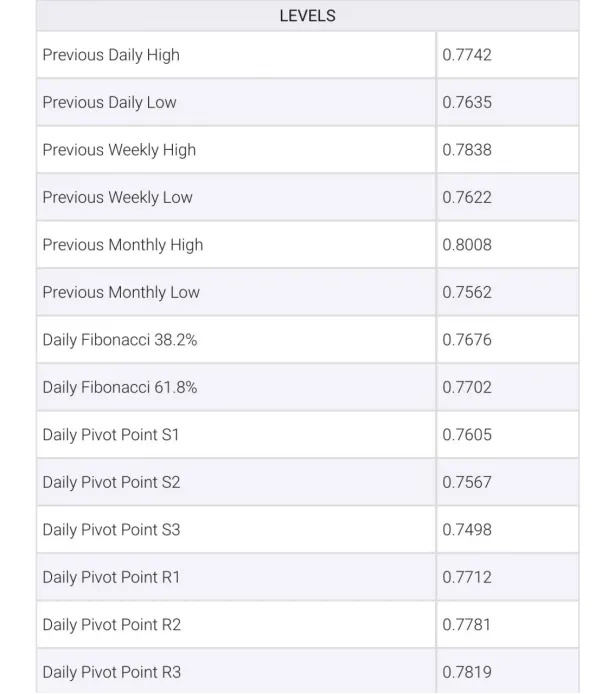Click the value 0.7742
602x694 pixels.
point(467,55)
